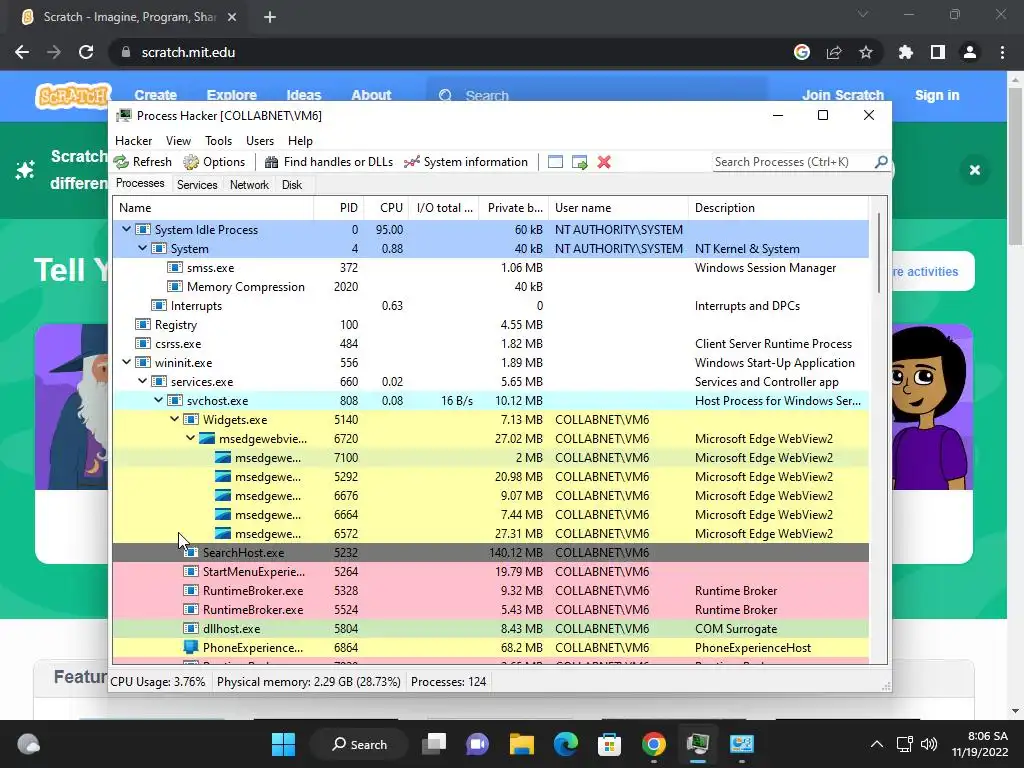The height and width of the screenshot is (768, 1024).
Task: Switch to the Network tab
Action: pyautogui.click(x=249, y=185)
